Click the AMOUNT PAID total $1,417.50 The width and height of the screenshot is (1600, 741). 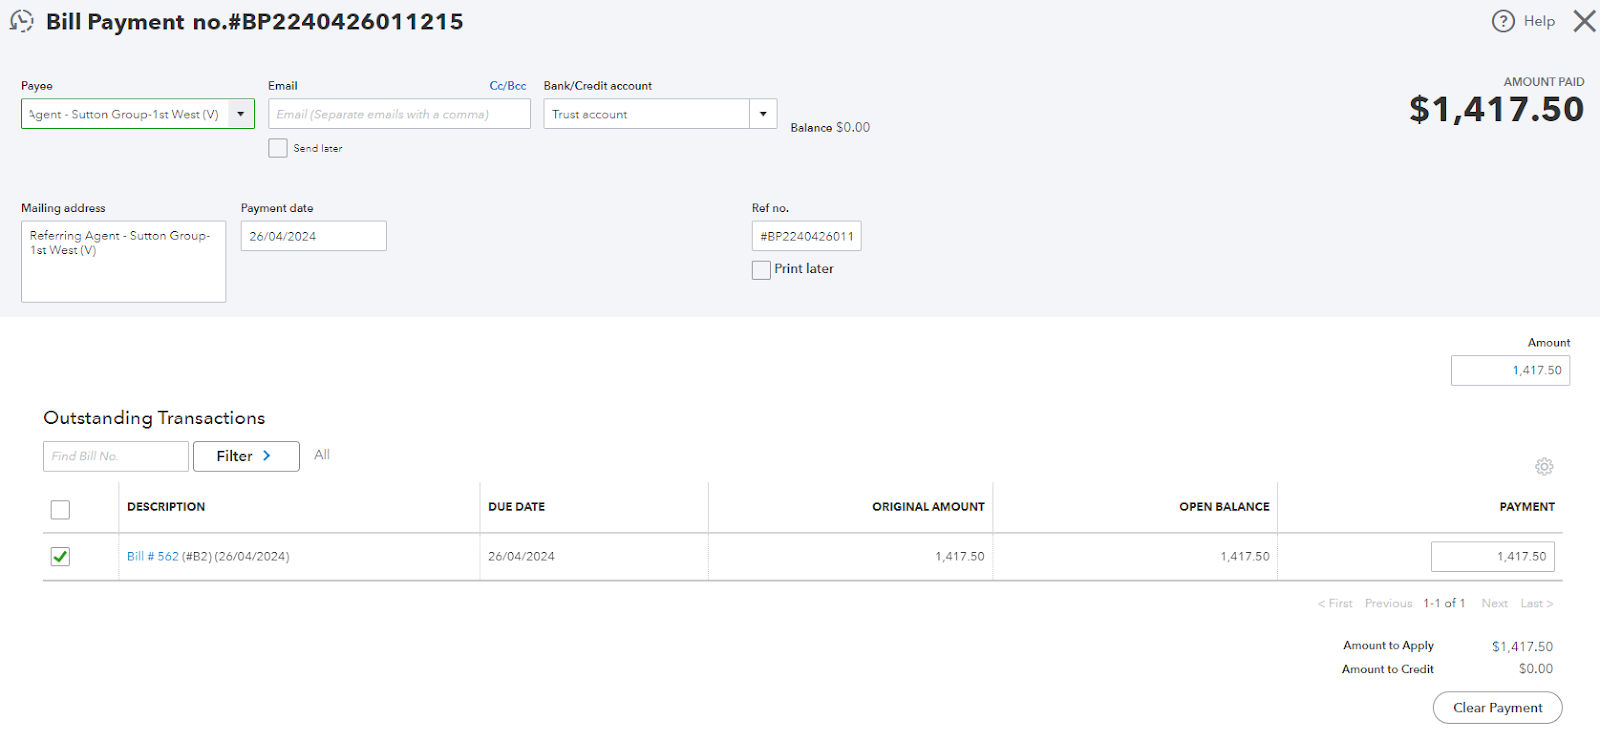(x=1496, y=109)
